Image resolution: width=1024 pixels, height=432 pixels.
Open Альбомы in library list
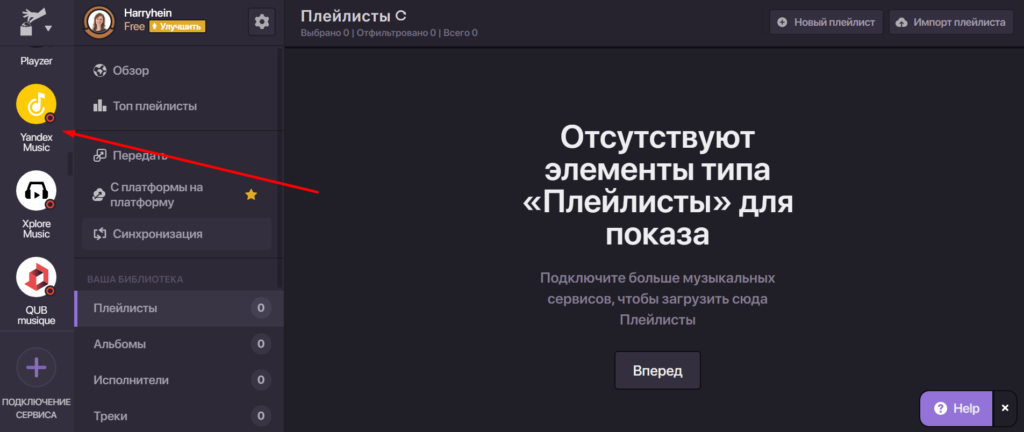(119, 344)
